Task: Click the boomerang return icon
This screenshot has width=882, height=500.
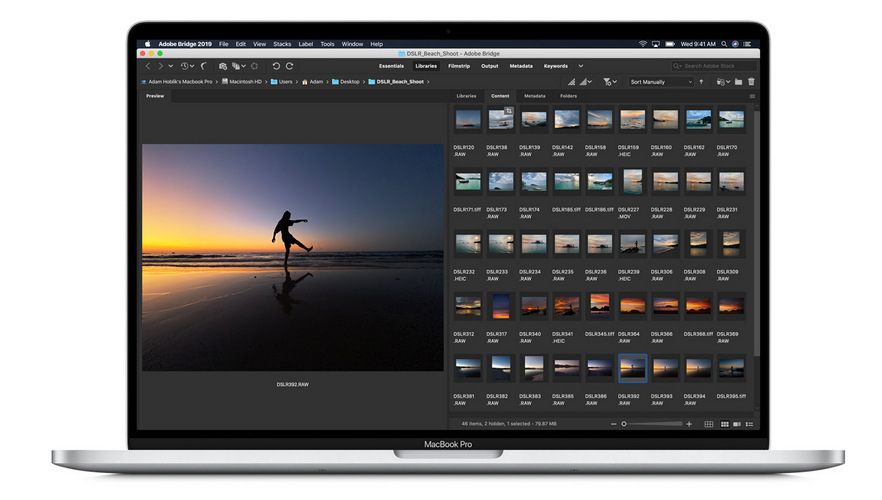Action: coord(204,66)
